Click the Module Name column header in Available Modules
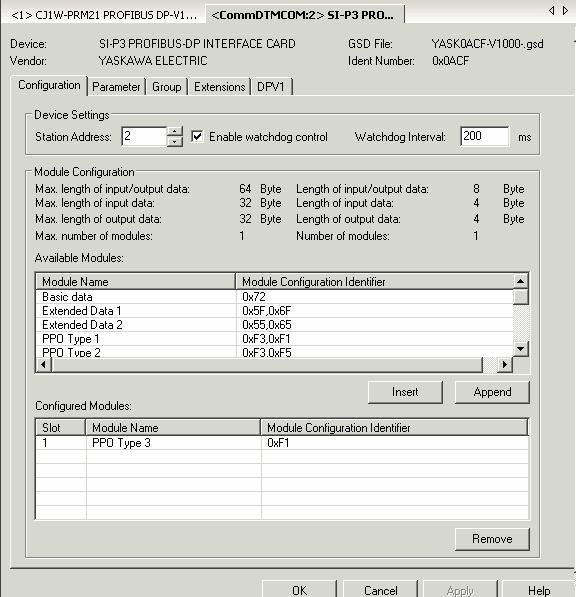 [136, 282]
